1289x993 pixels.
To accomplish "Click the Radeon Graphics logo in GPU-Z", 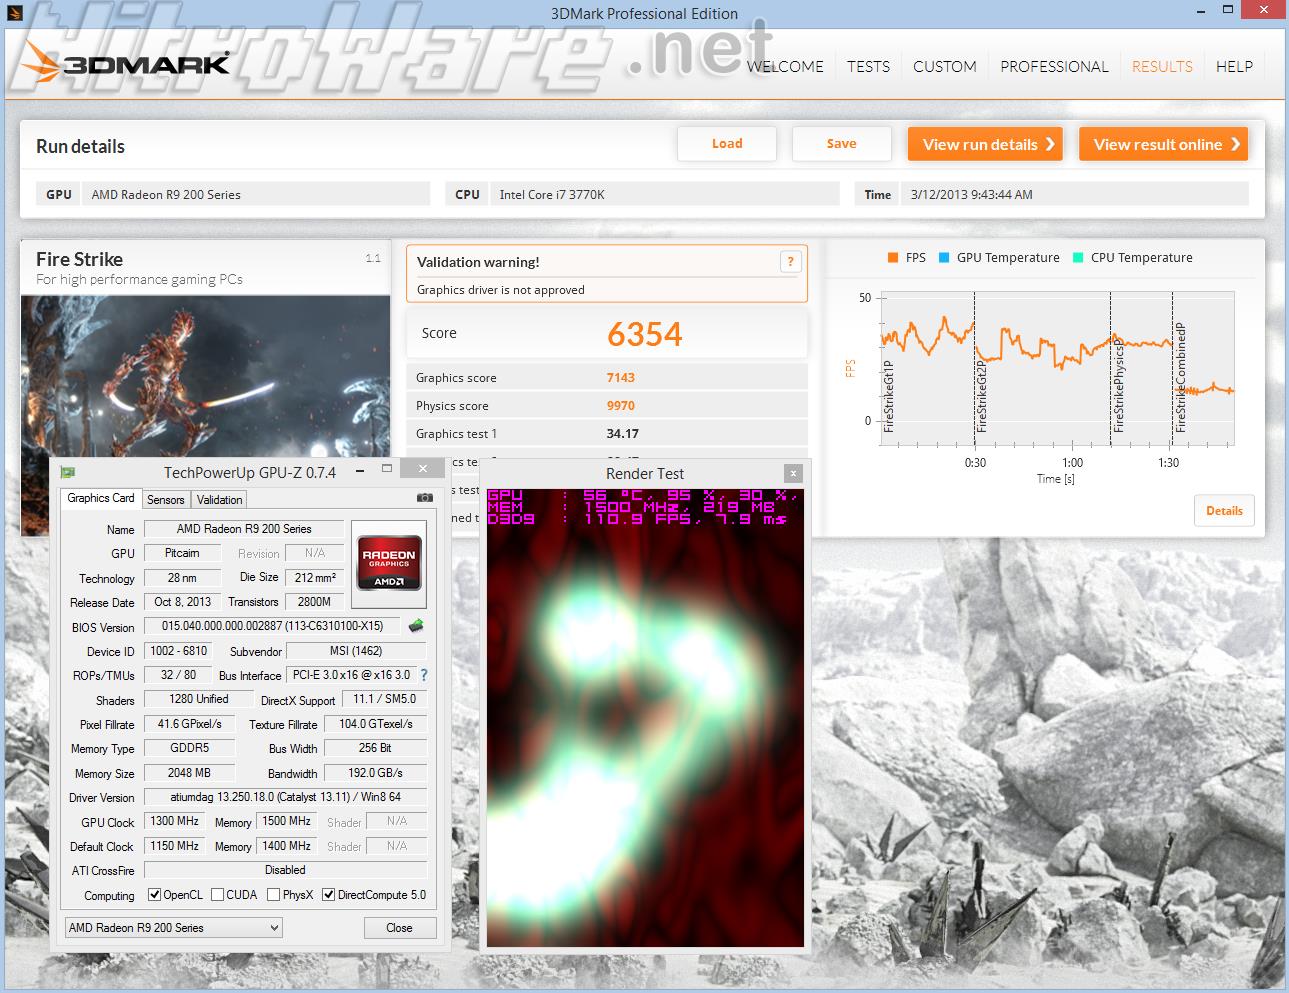I will [x=389, y=564].
